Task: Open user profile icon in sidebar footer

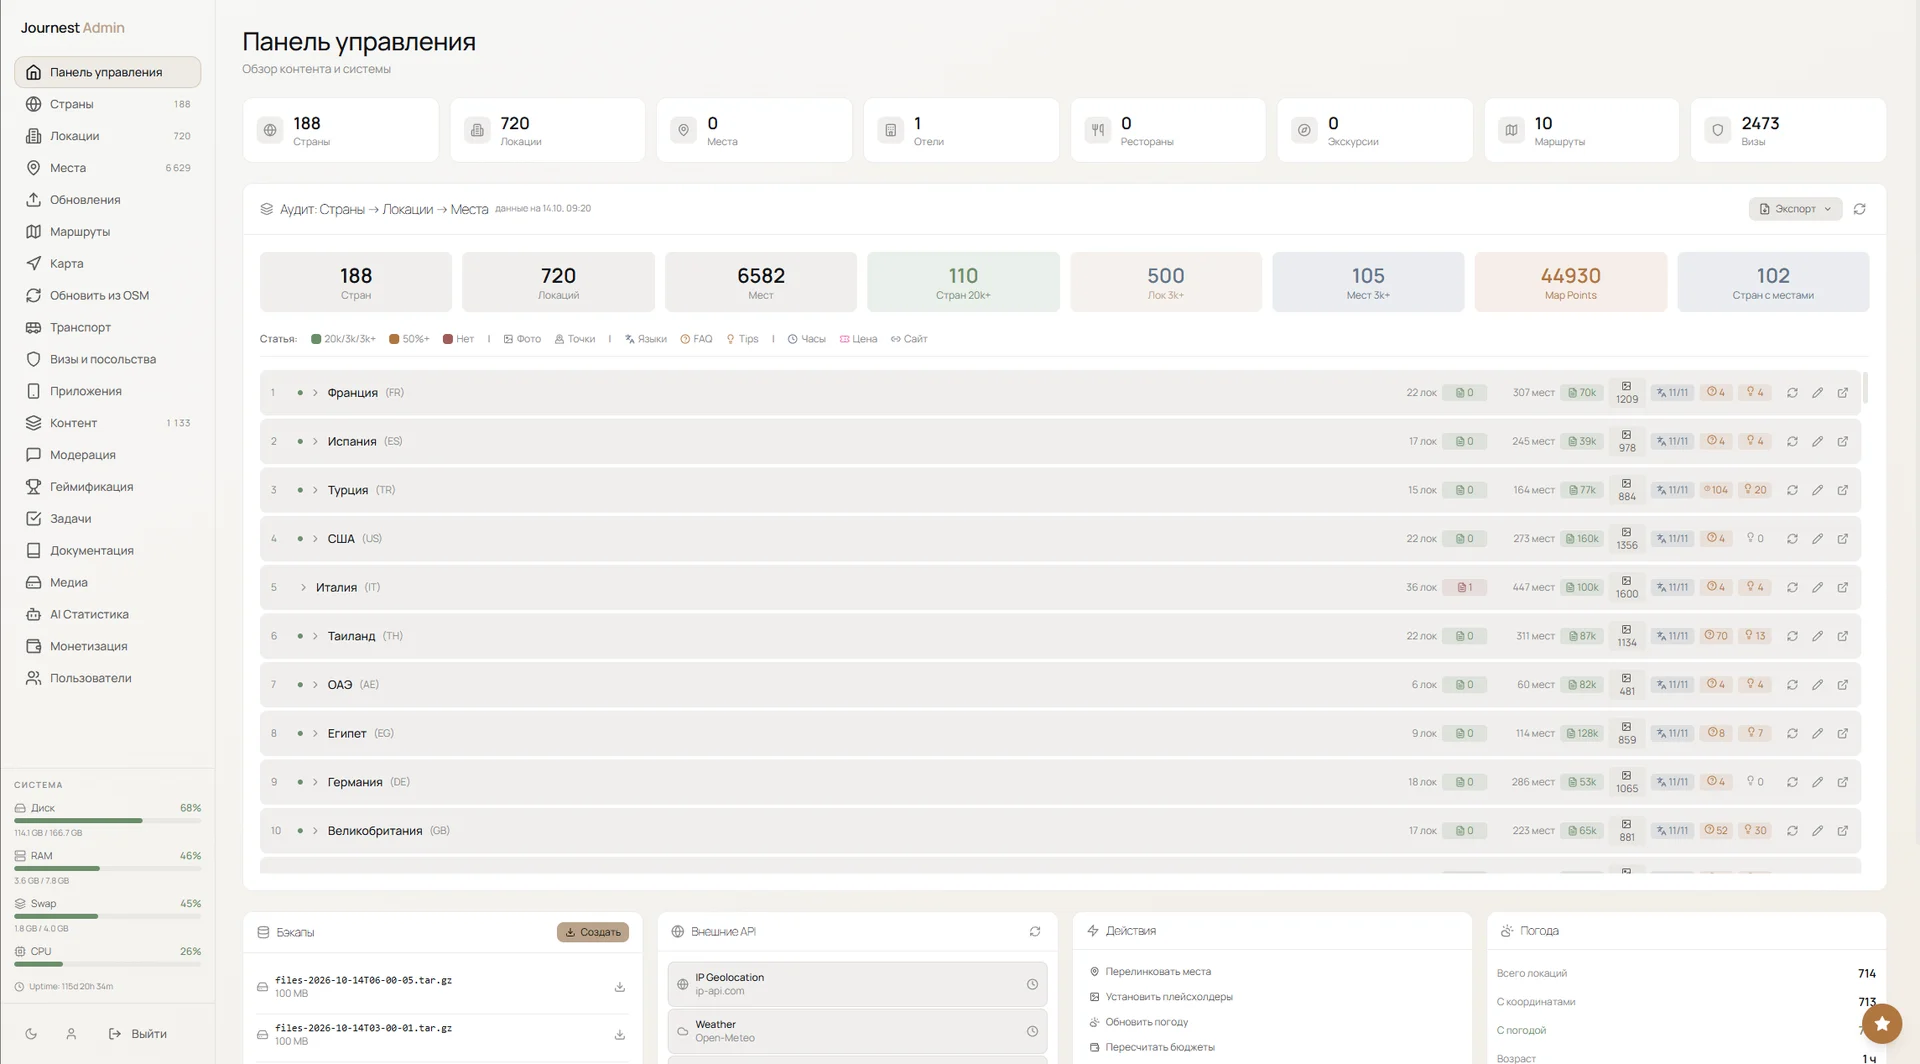Action: click(71, 1034)
